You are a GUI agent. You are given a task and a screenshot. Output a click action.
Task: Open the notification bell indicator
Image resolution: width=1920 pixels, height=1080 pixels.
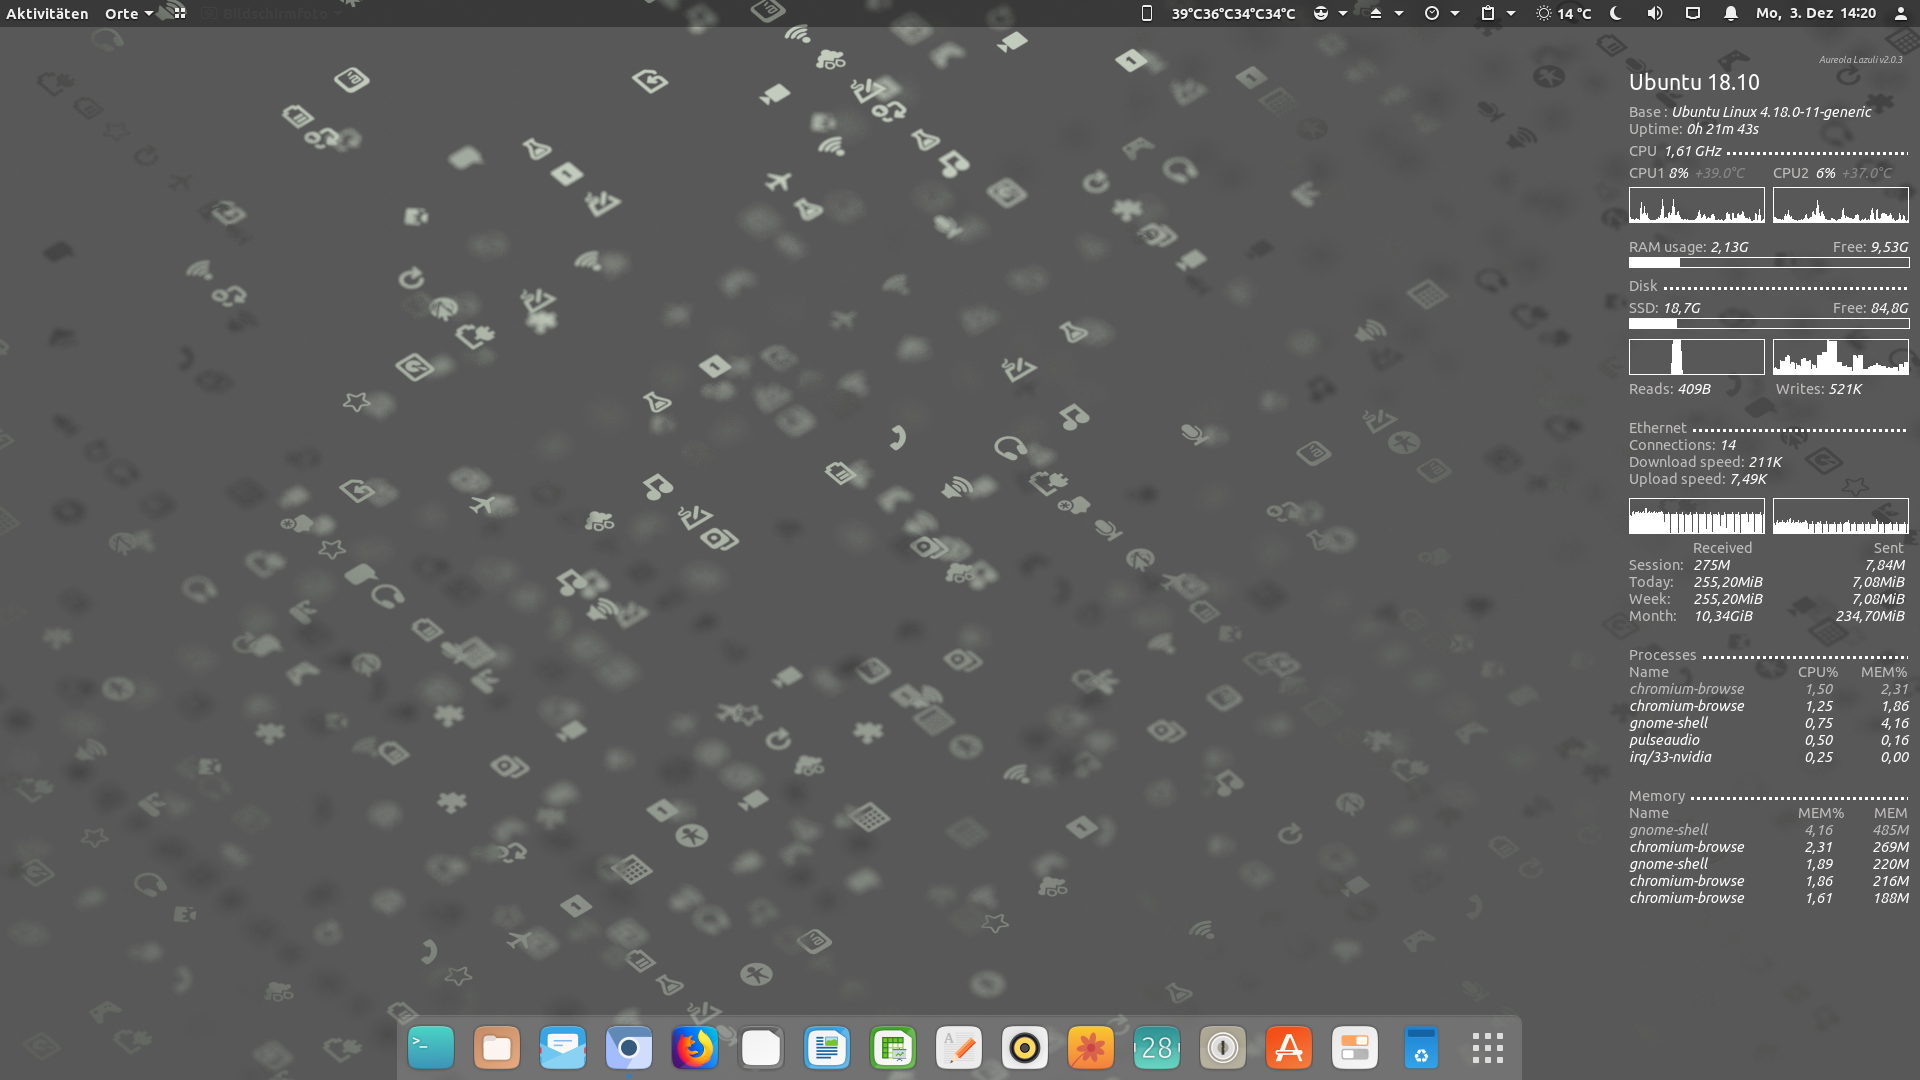(x=1730, y=13)
